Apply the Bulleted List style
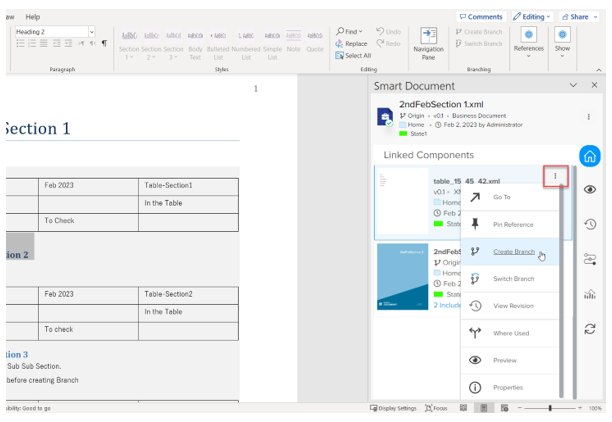The height and width of the screenshot is (422, 612). [218, 44]
